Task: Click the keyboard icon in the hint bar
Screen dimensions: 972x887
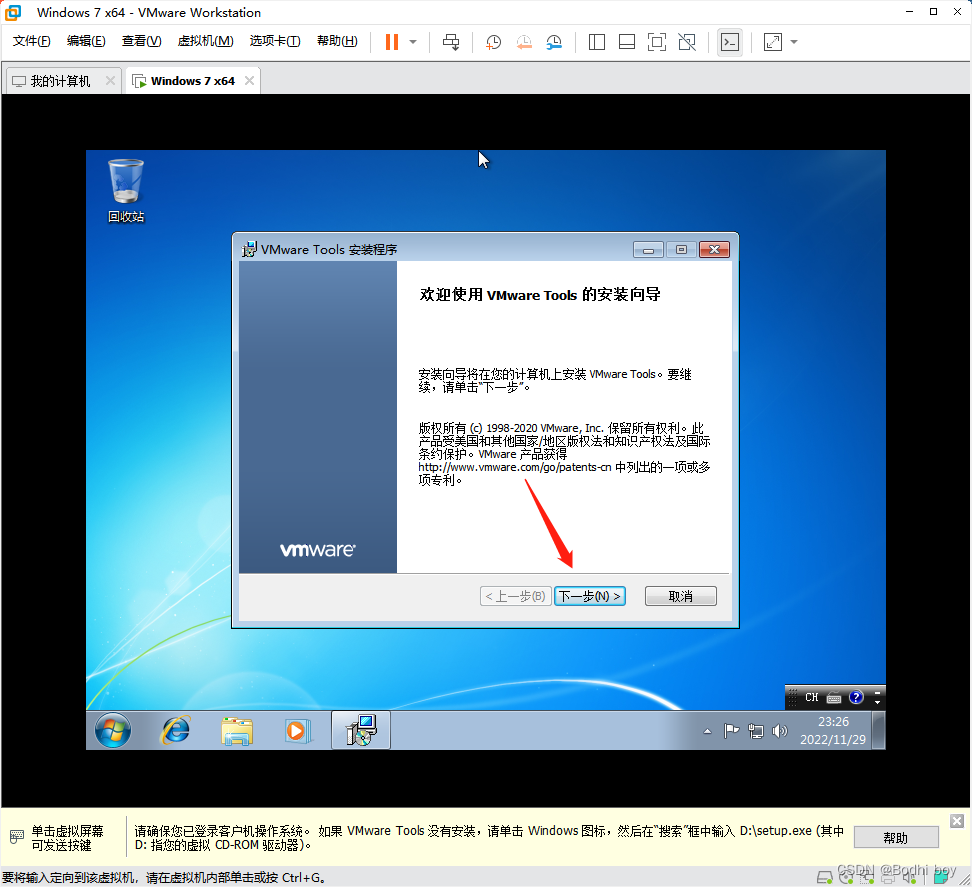Action: pos(17,837)
